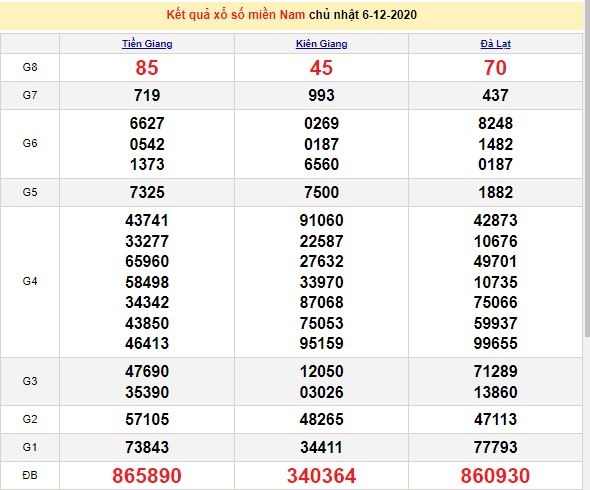Viewport: 590px width, 490px height.
Task: Click the ĐB row label
Action: tap(30, 475)
